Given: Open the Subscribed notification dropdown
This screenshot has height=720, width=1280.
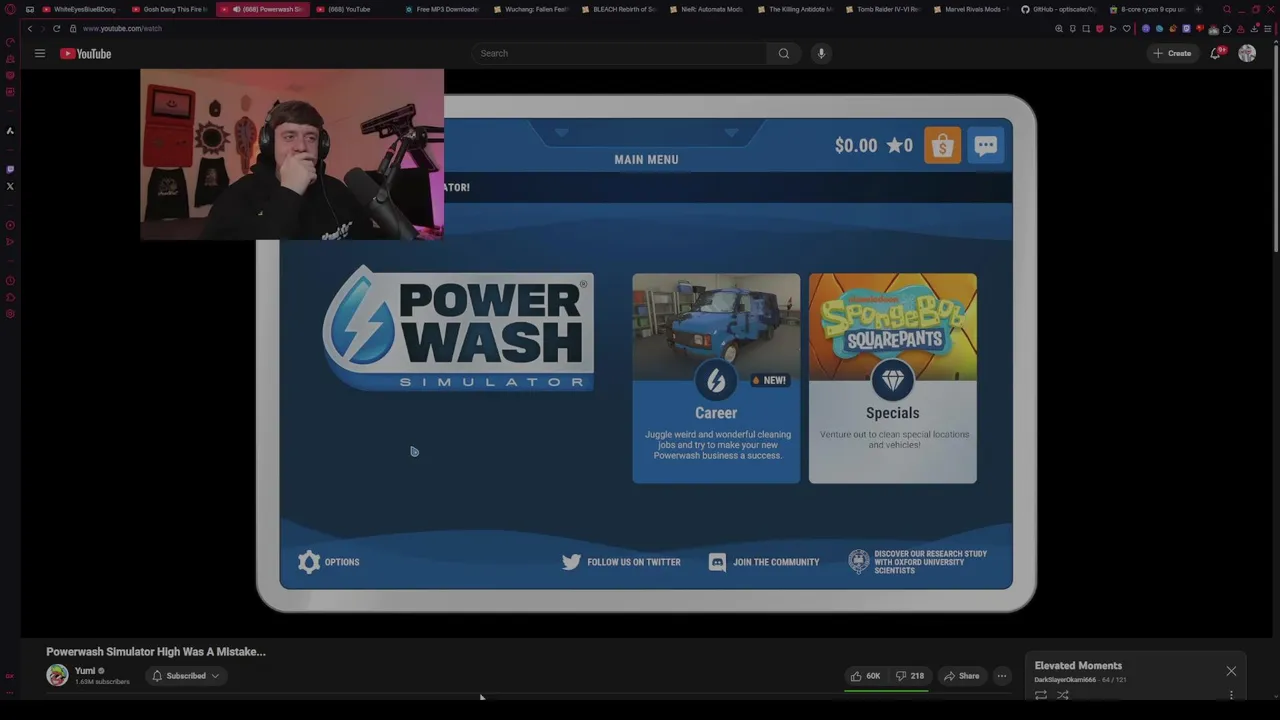Looking at the screenshot, I should point(186,676).
